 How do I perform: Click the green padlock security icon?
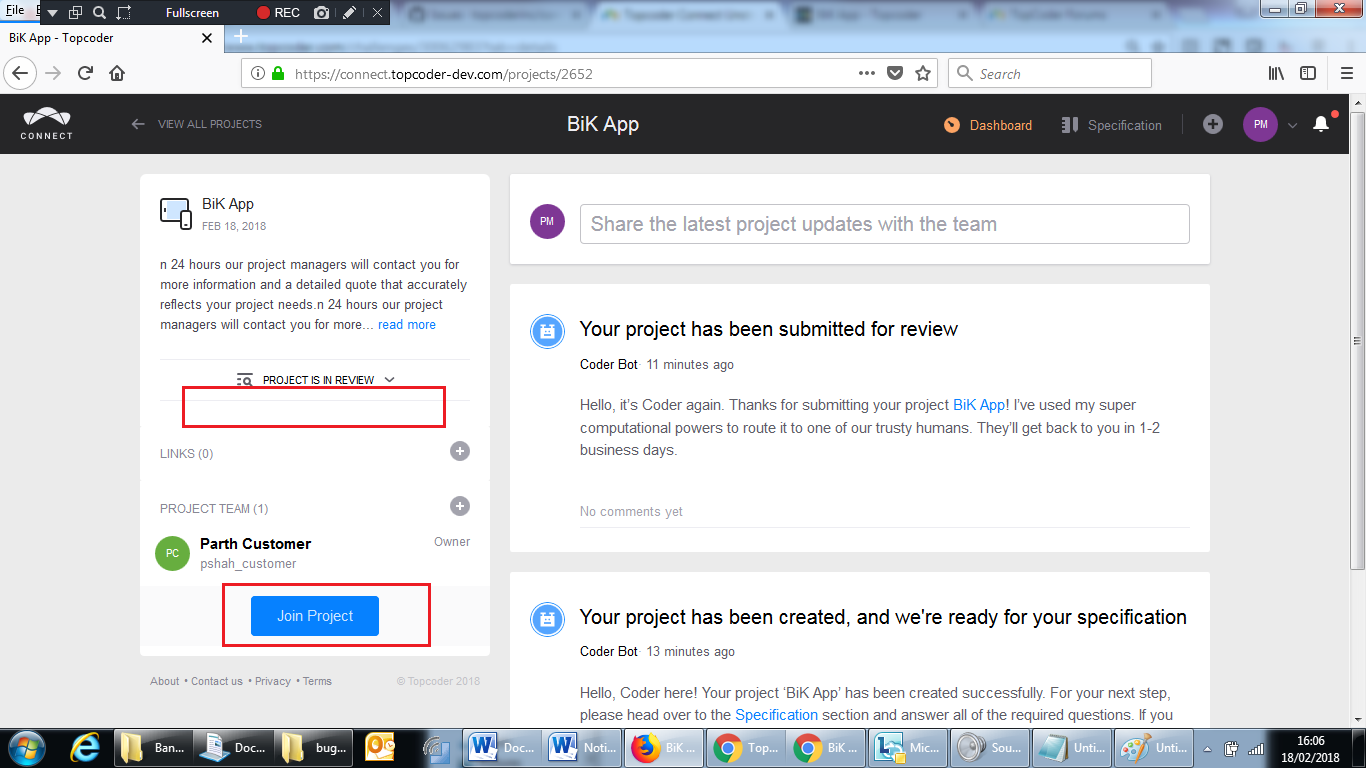277,73
